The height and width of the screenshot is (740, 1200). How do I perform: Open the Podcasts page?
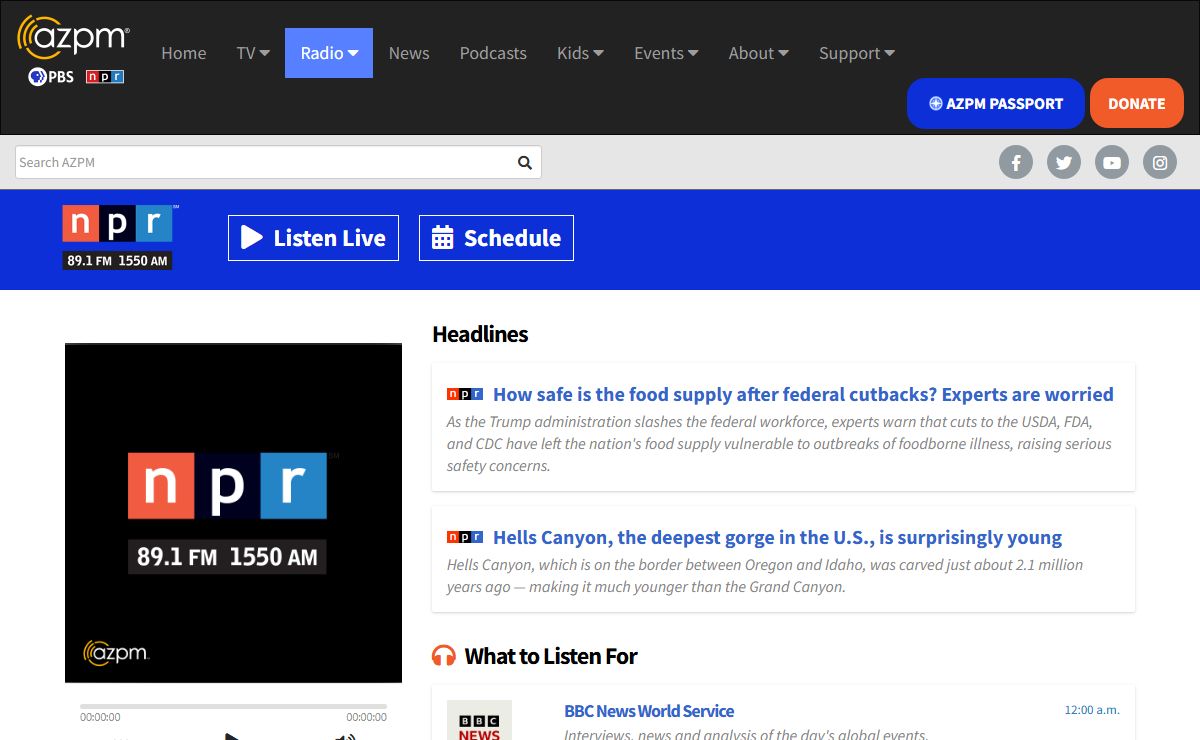(x=493, y=53)
